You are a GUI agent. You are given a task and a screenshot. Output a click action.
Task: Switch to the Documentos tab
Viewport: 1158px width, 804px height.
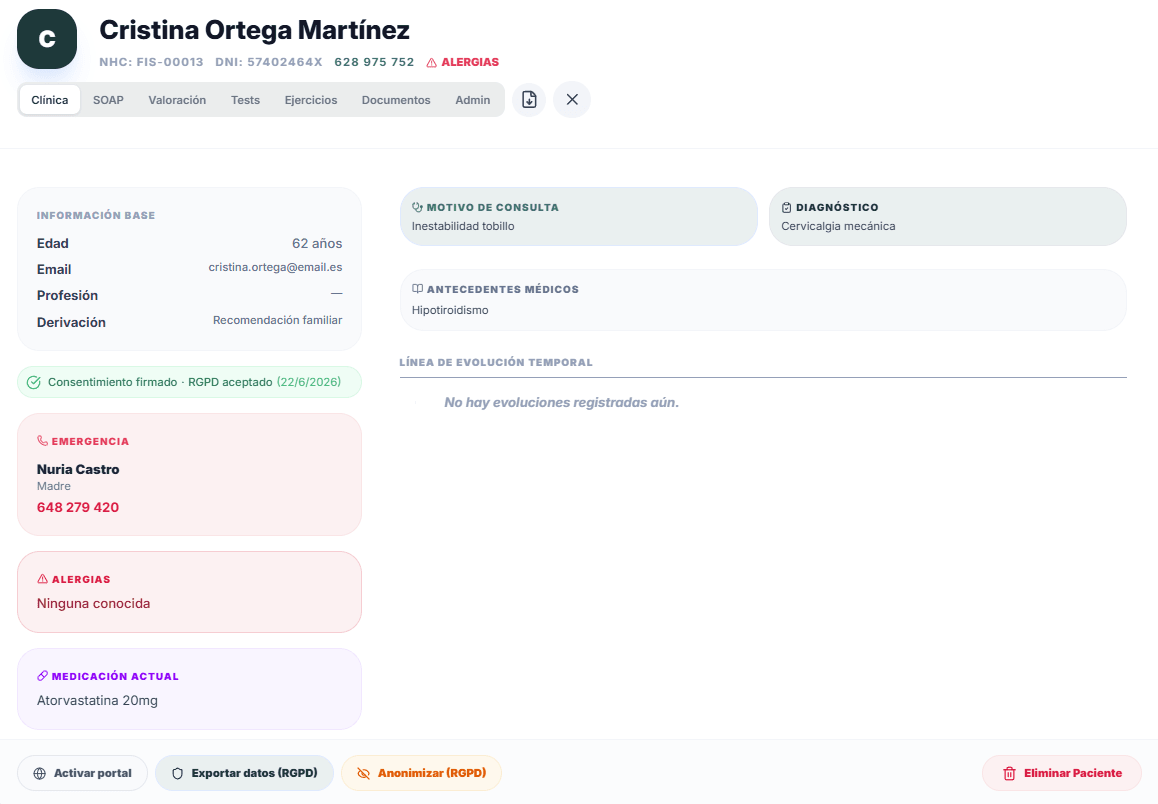coord(396,100)
